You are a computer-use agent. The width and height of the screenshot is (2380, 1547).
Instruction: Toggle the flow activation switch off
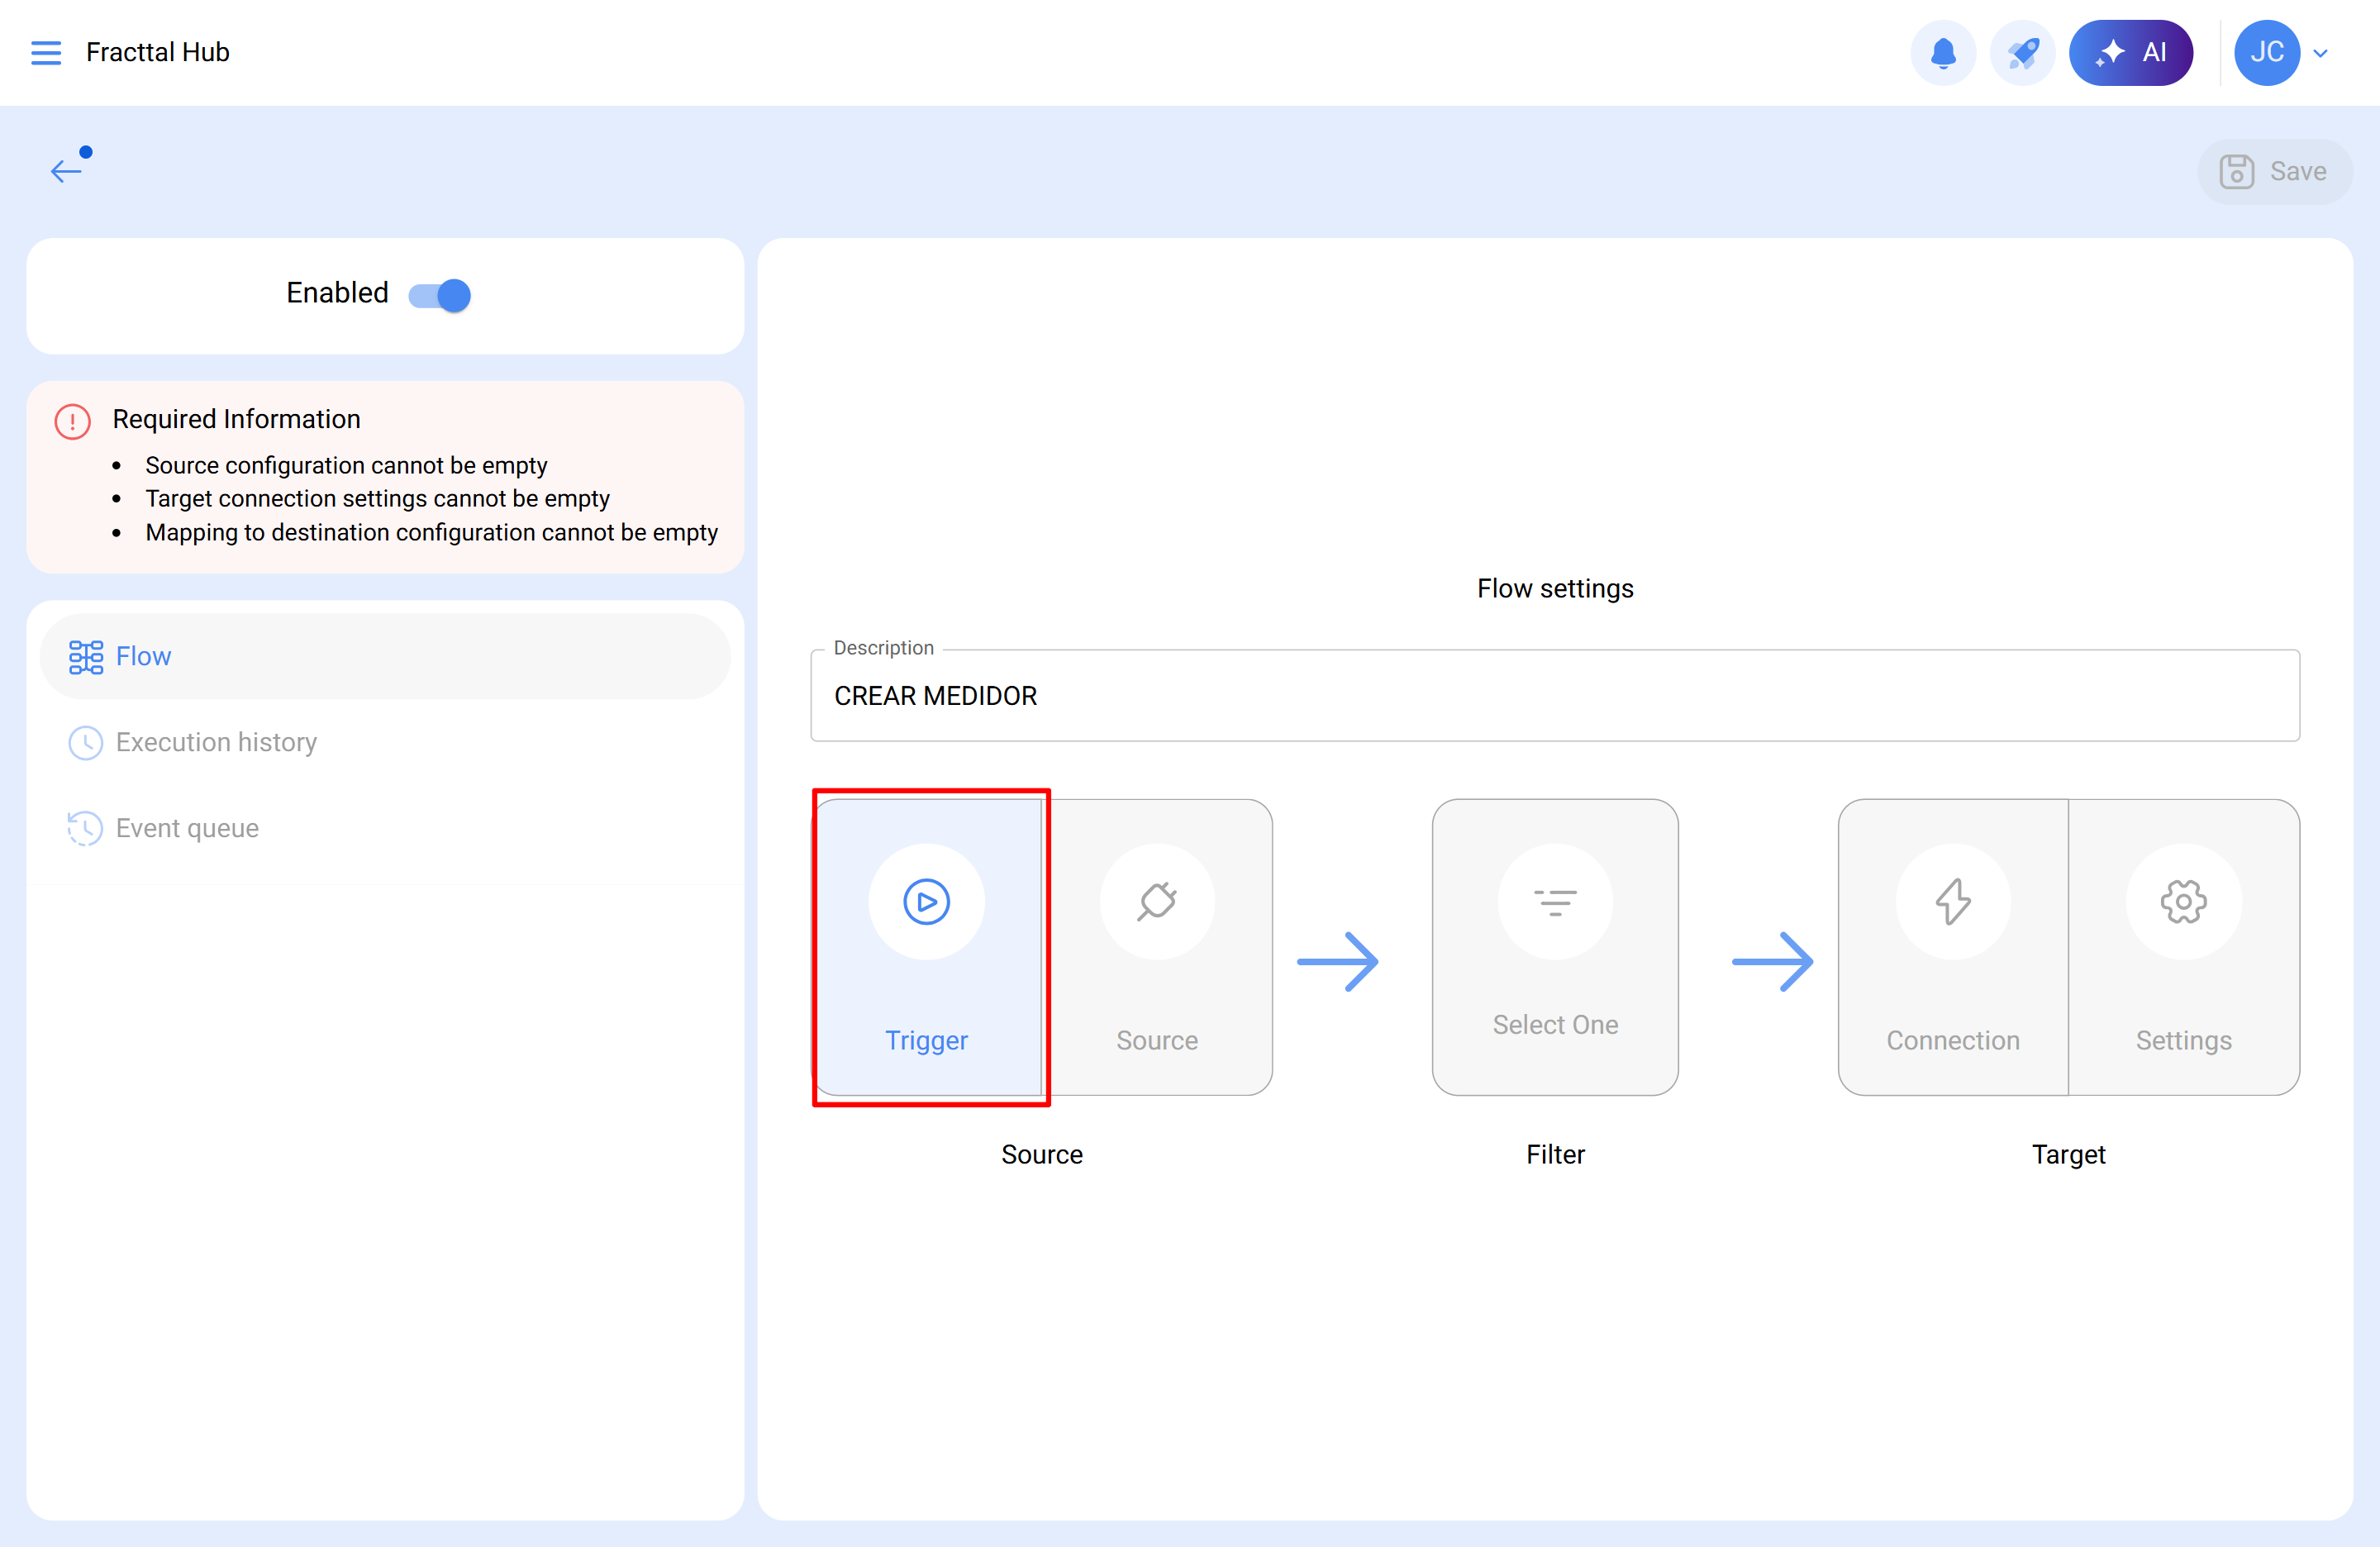(438, 294)
